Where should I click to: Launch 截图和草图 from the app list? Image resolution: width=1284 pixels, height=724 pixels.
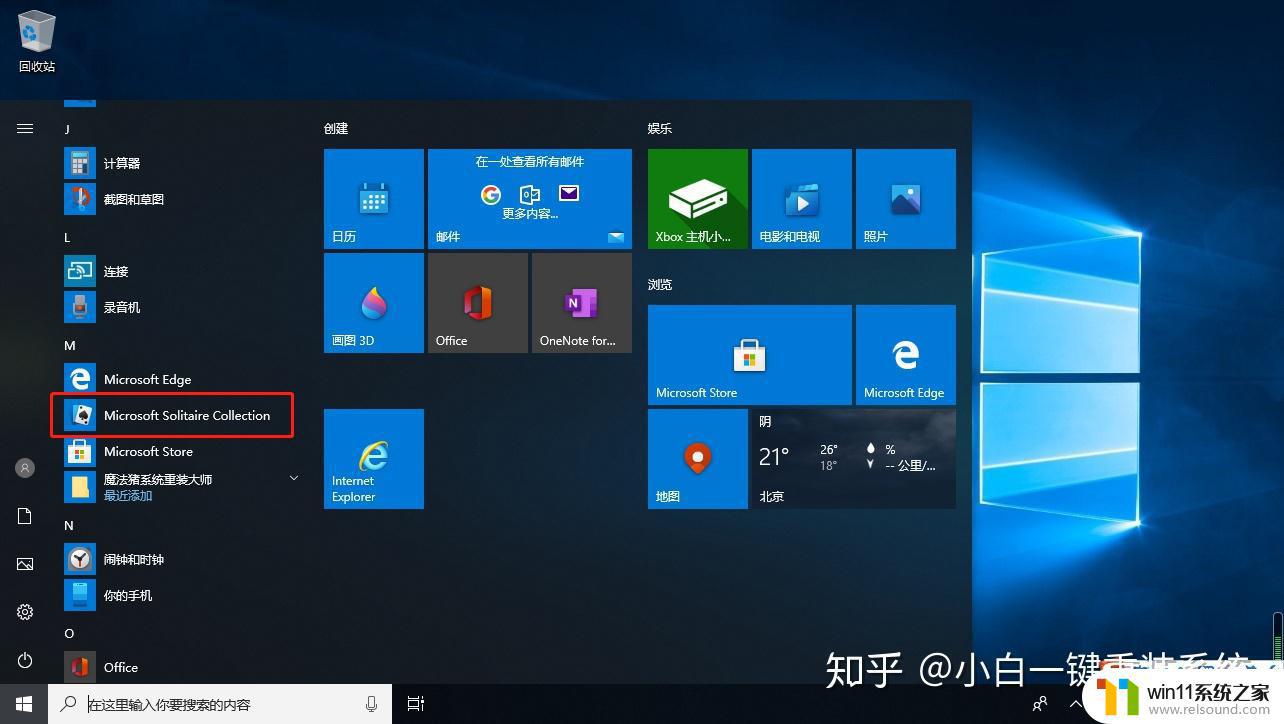[182, 199]
